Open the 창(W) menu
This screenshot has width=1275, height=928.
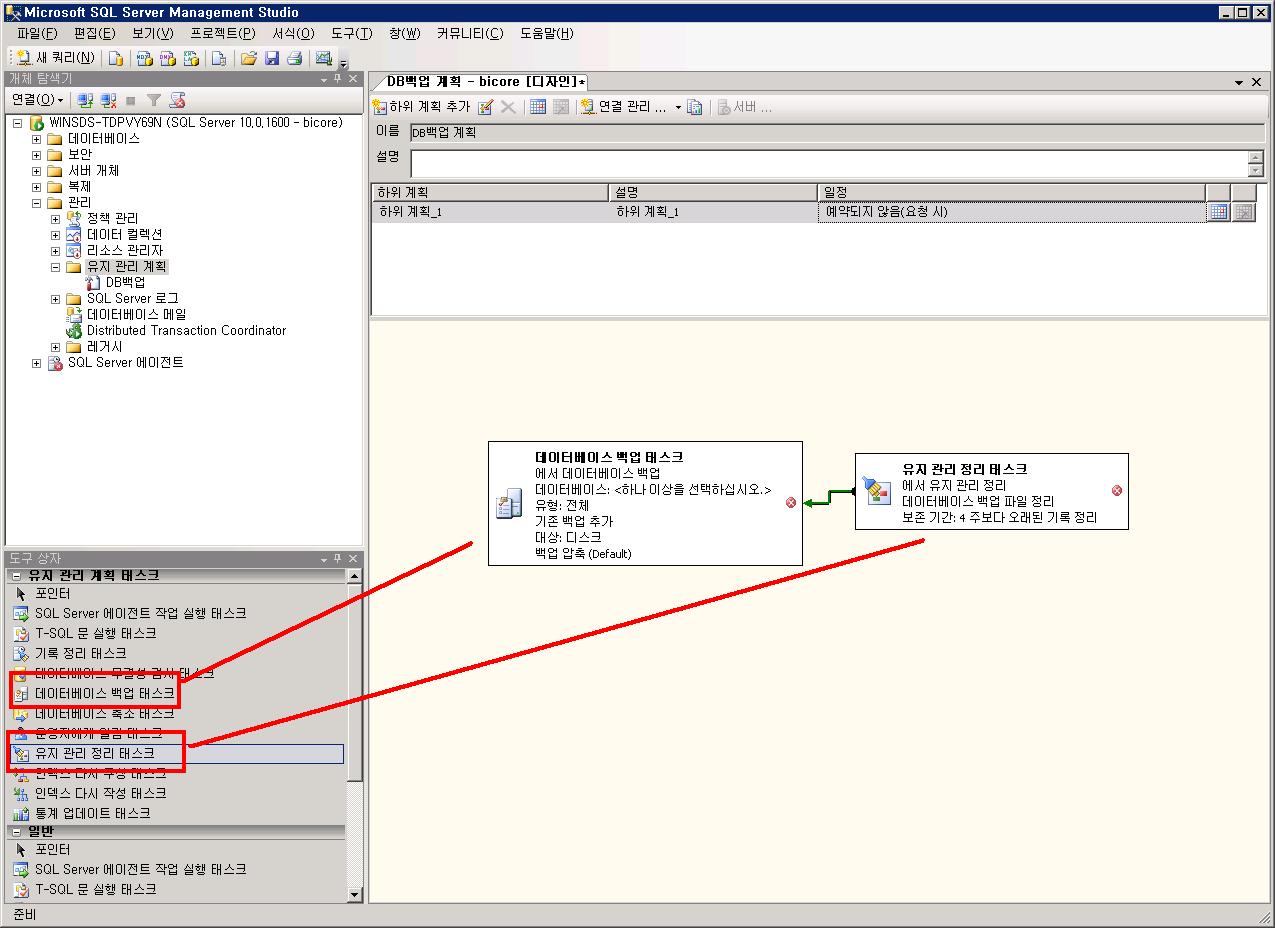pos(404,33)
